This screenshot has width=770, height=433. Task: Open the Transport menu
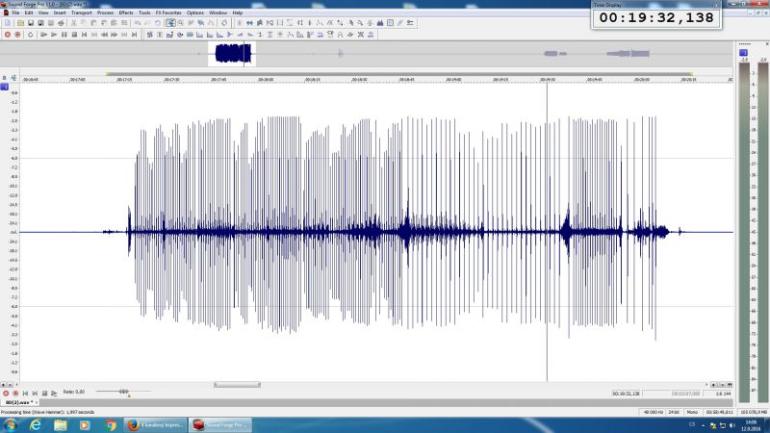(82, 12)
